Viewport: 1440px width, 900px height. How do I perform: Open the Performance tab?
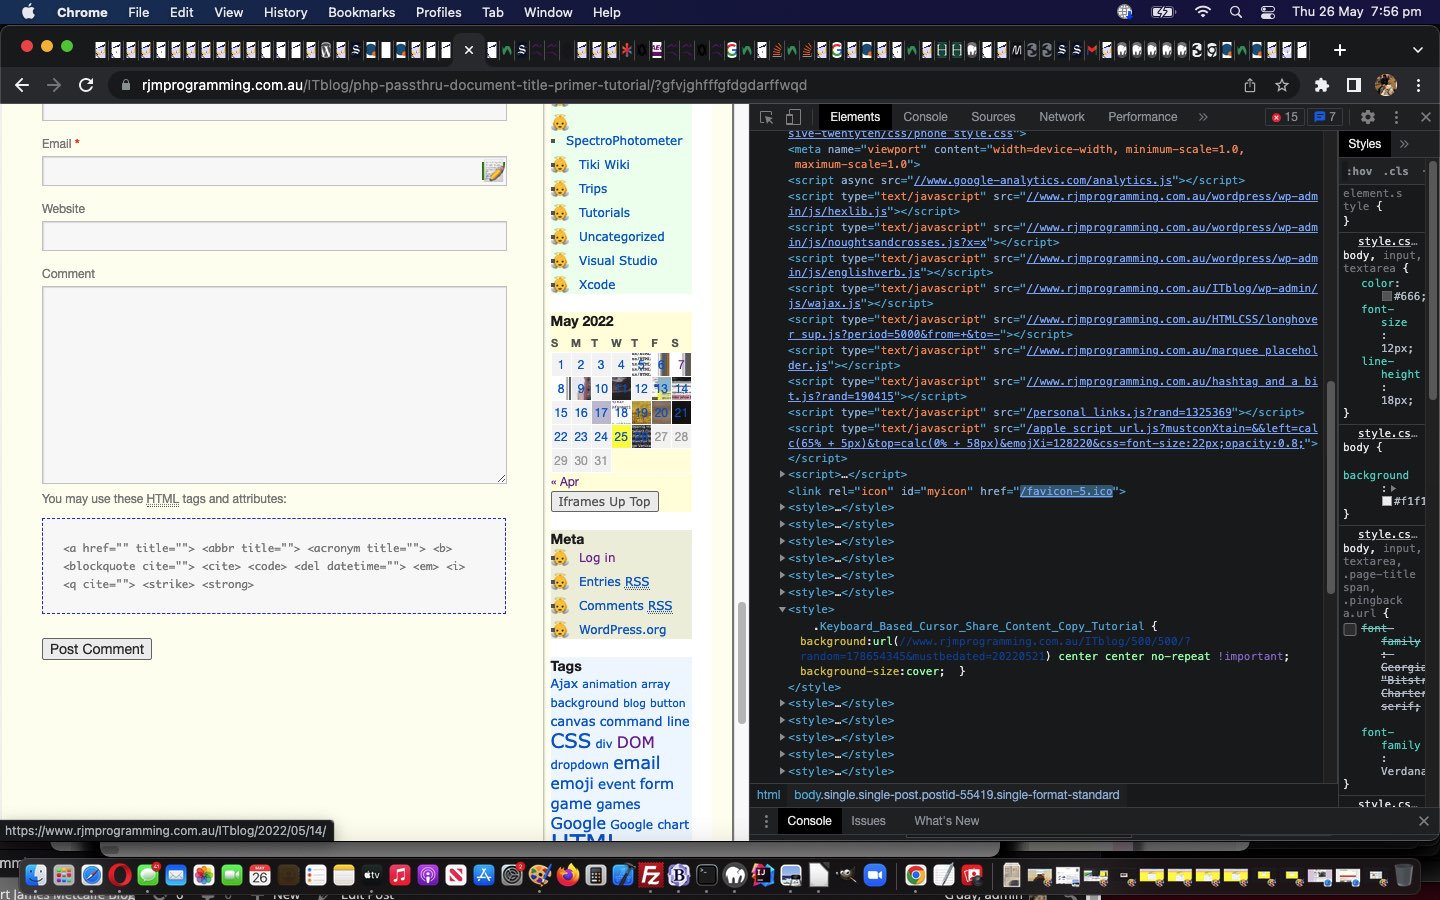point(1142,117)
